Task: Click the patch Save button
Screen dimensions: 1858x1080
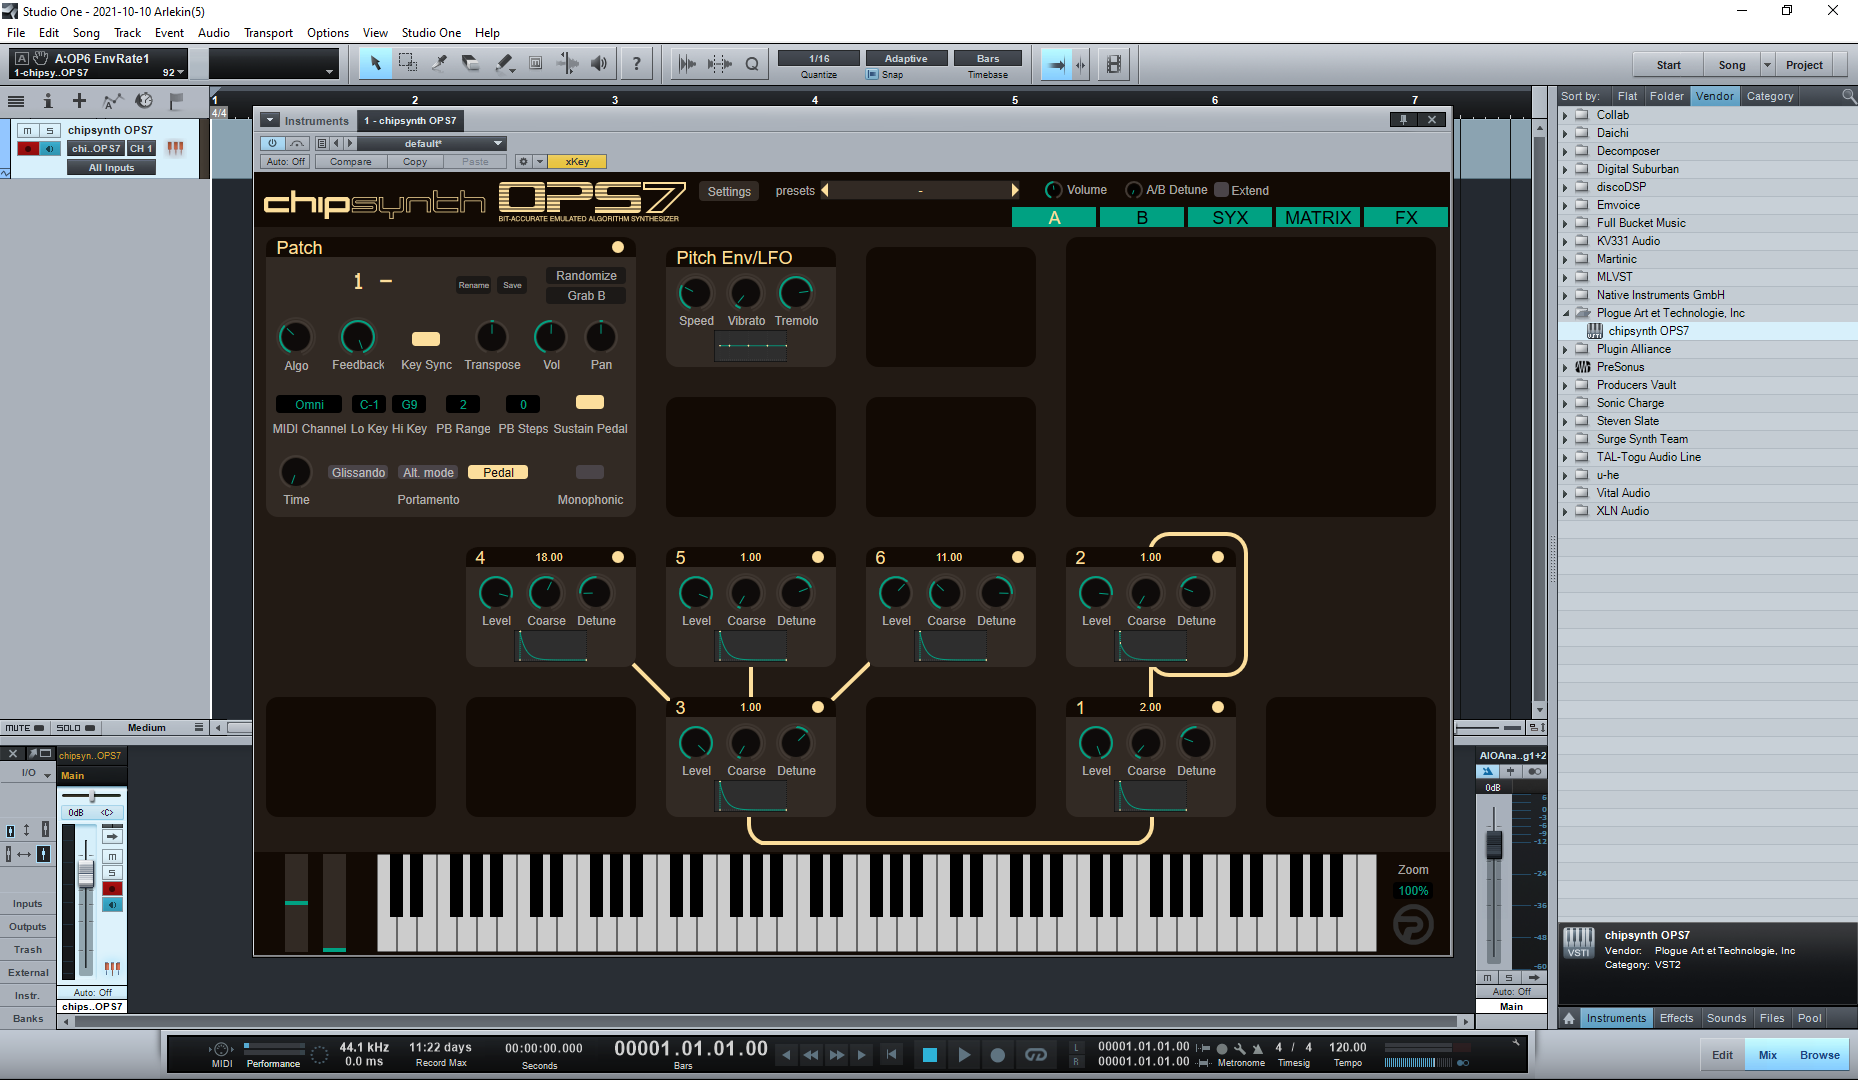Action: point(512,285)
